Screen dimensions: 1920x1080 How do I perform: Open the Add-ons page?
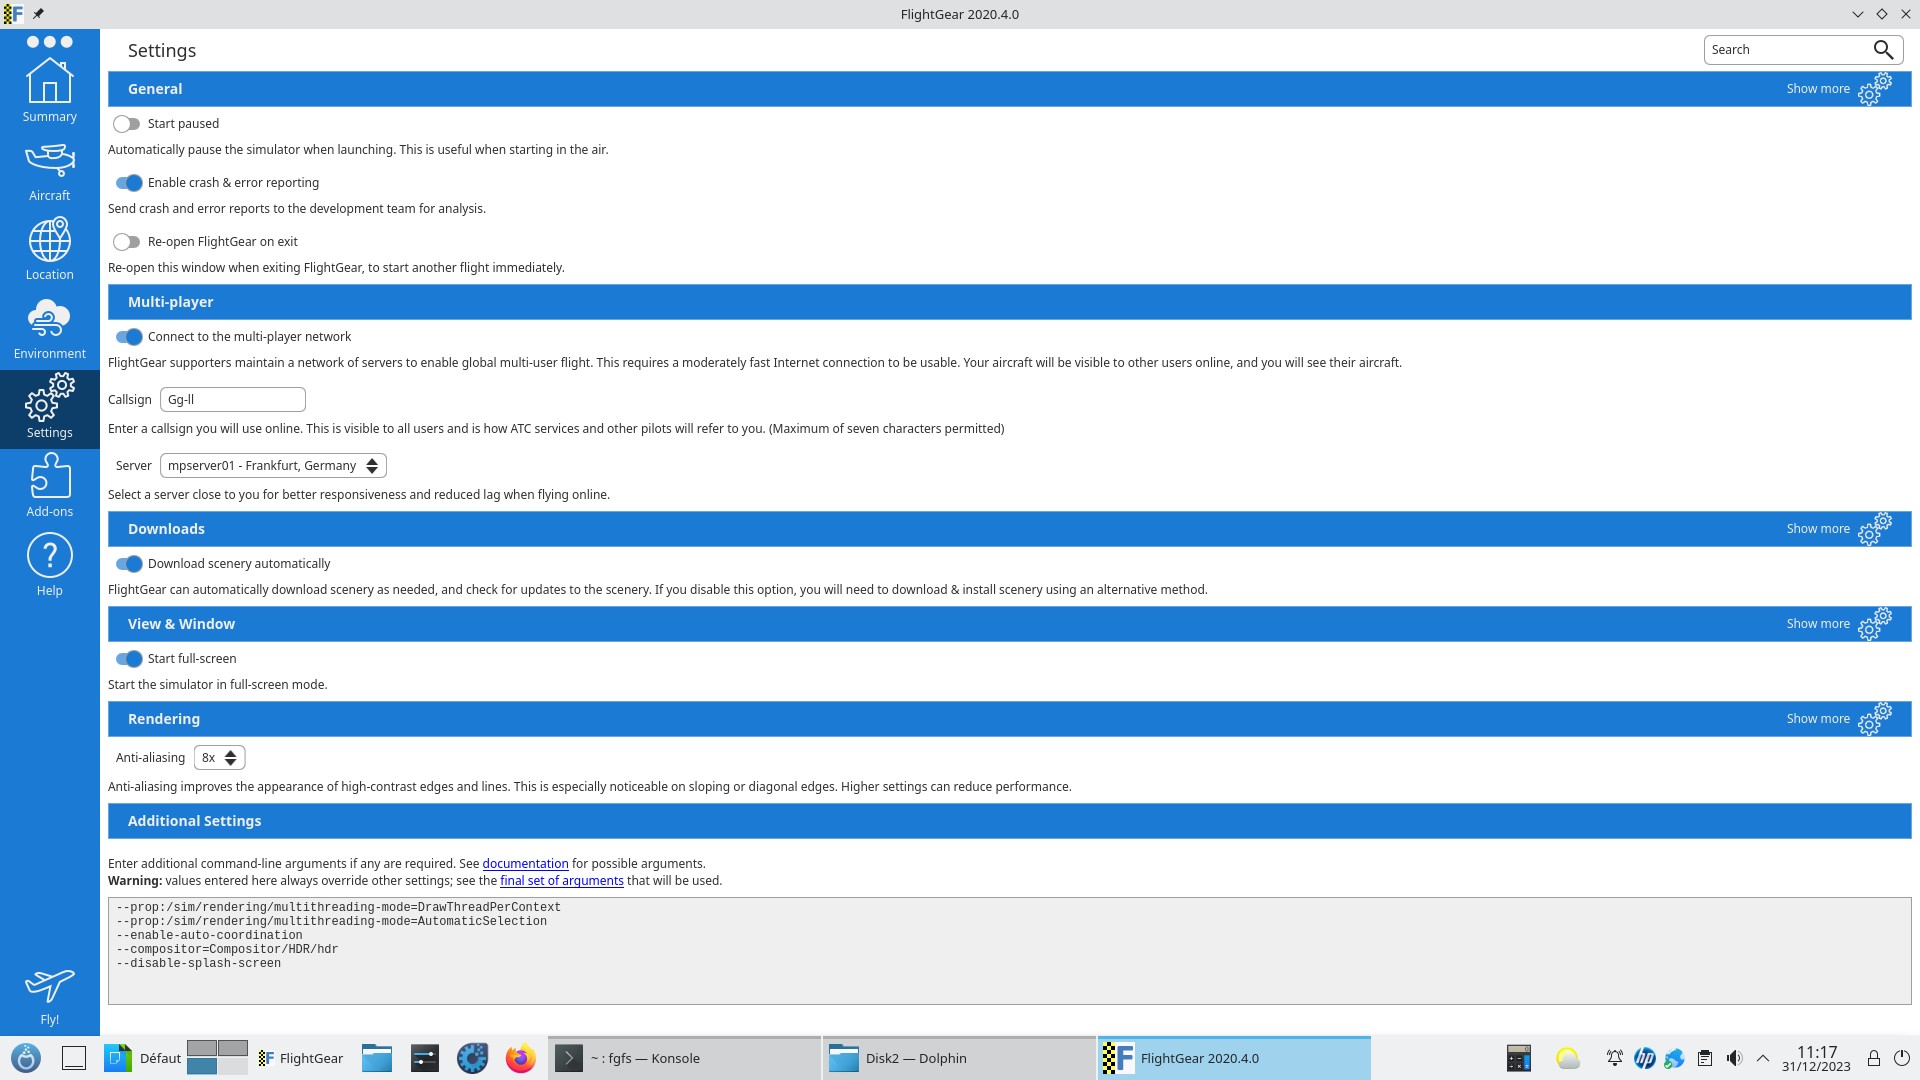pos(49,487)
